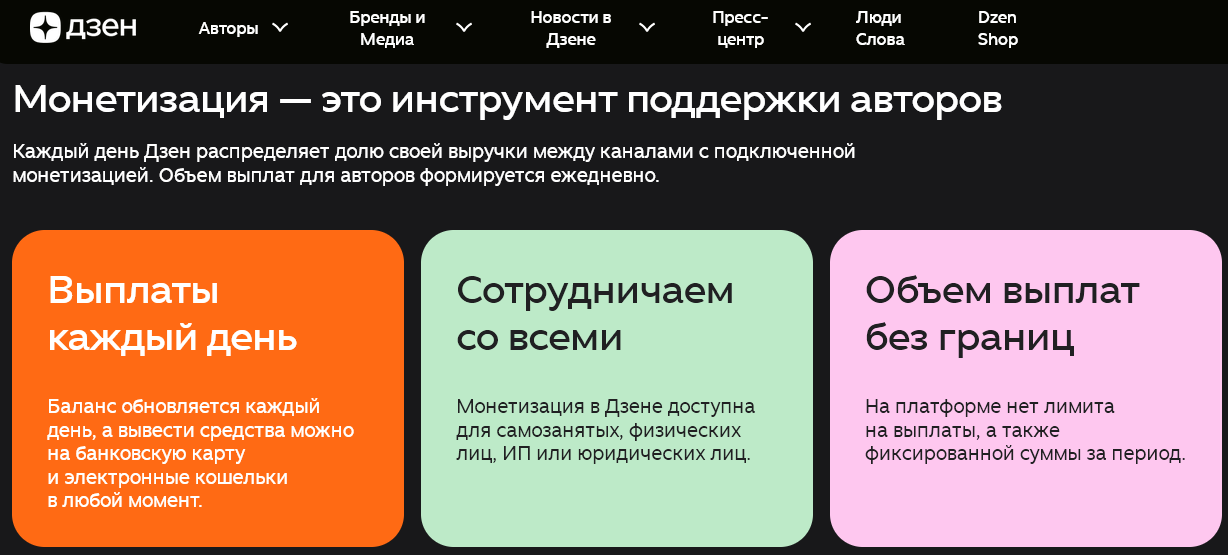Open the Новости в Дзене menu

(x=570, y=28)
